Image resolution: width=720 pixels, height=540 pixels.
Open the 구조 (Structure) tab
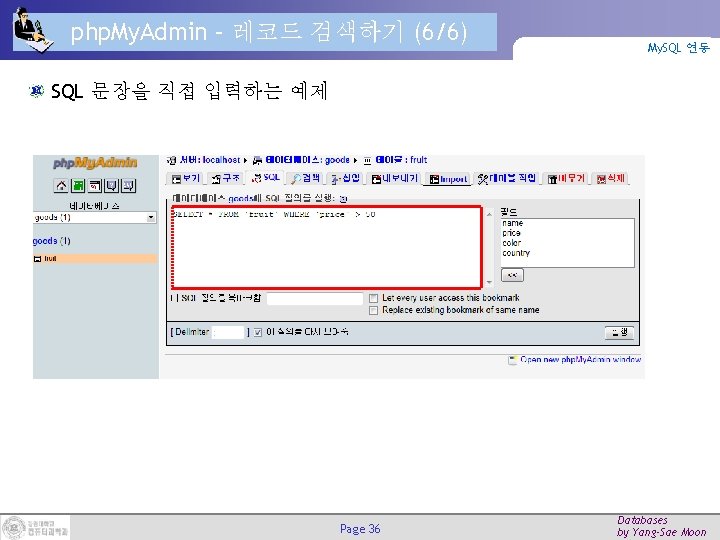click(226, 179)
